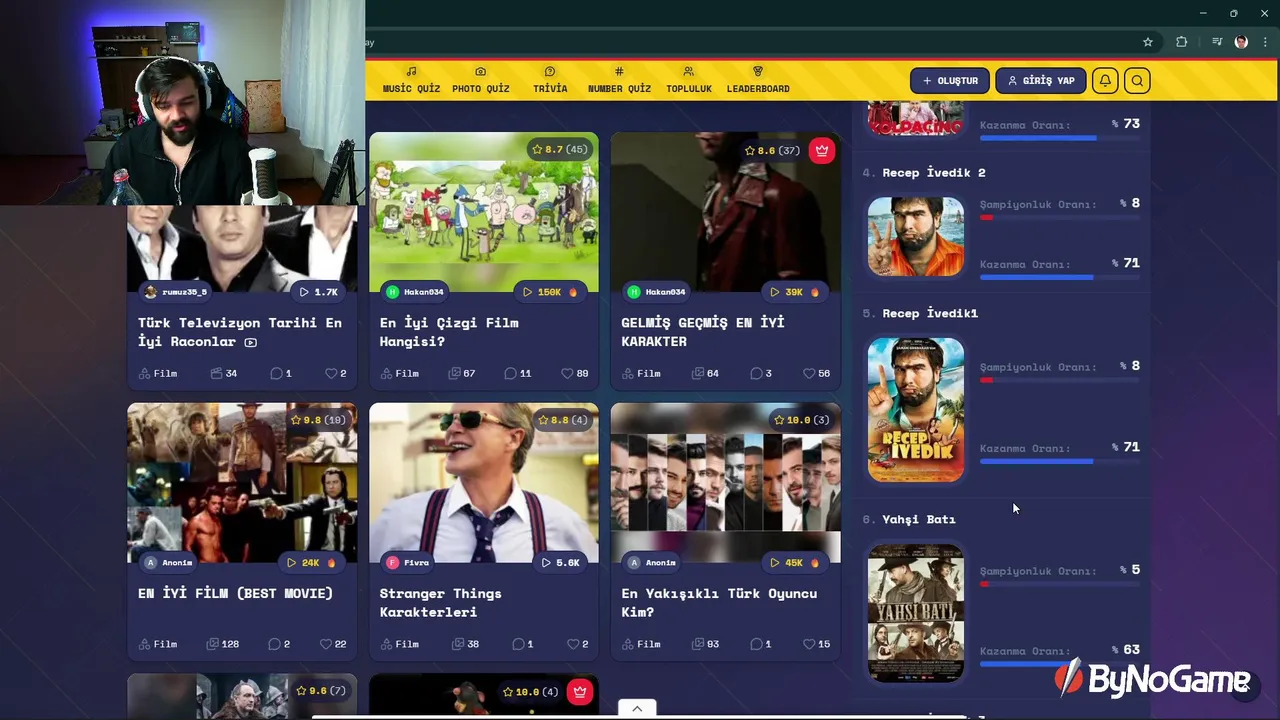Click the crown badge on GELMİŞ GEÇMİŞ card
The height and width of the screenshot is (720, 1280).
click(x=822, y=150)
